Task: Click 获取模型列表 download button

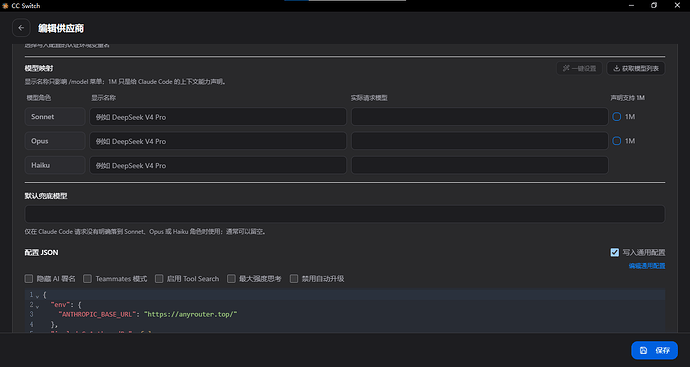Action: point(636,68)
